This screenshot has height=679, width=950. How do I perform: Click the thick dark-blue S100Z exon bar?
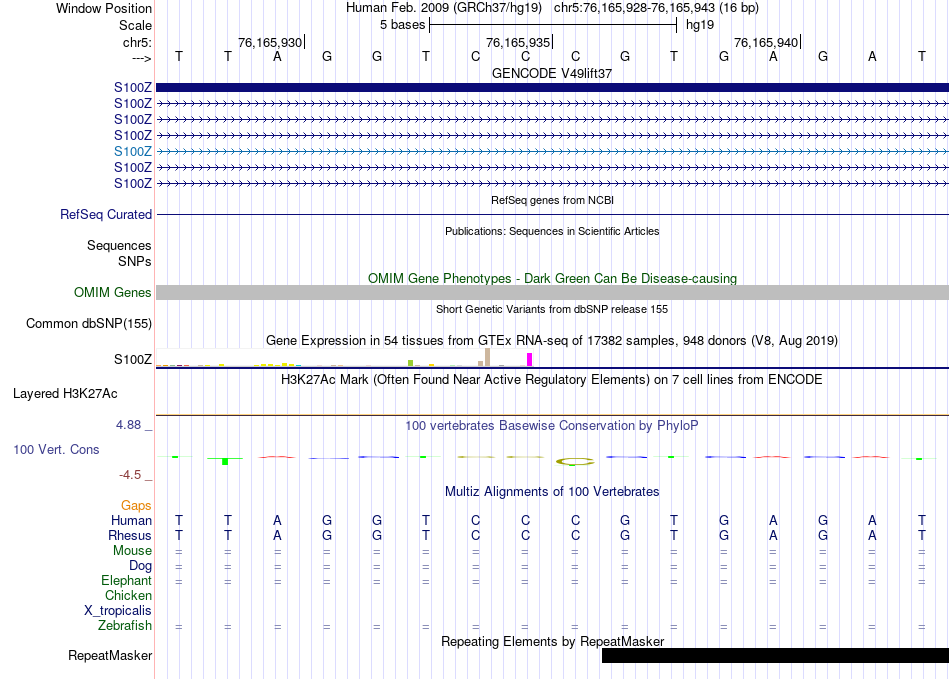[x=552, y=88]
